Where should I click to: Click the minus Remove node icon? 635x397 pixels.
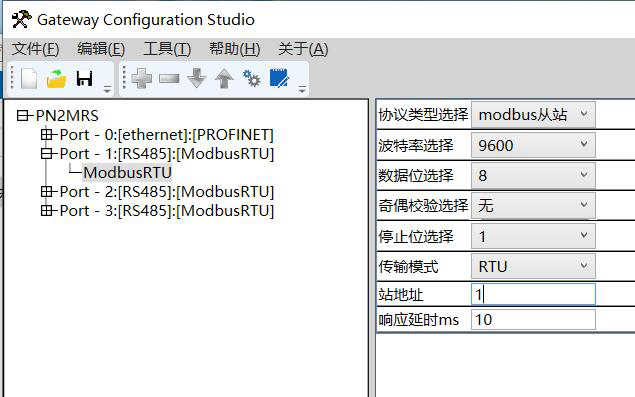click(169, 78)
